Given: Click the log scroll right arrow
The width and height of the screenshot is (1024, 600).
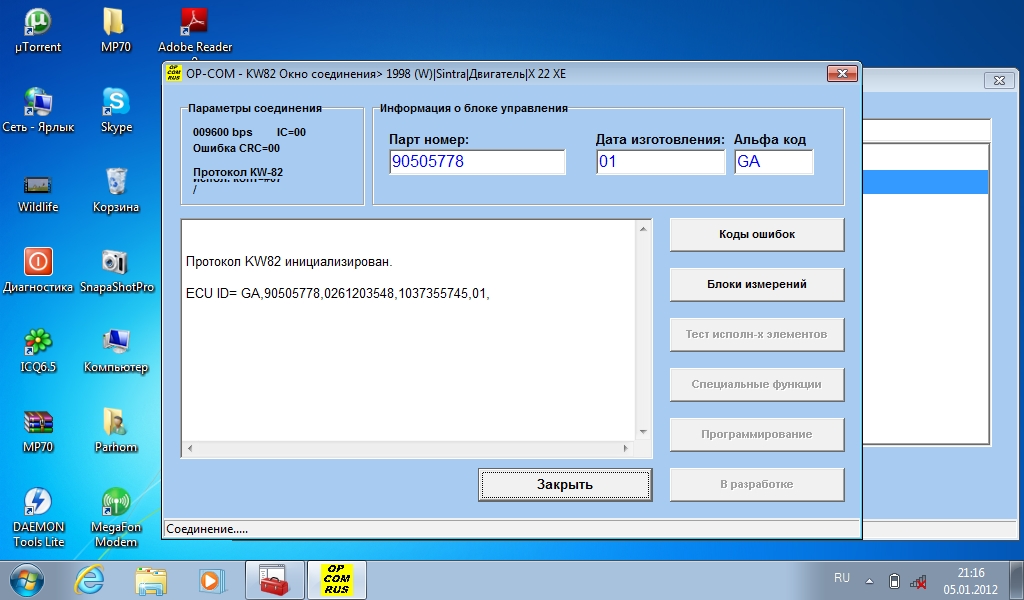Looking at the screenshot, I should 626,449.
